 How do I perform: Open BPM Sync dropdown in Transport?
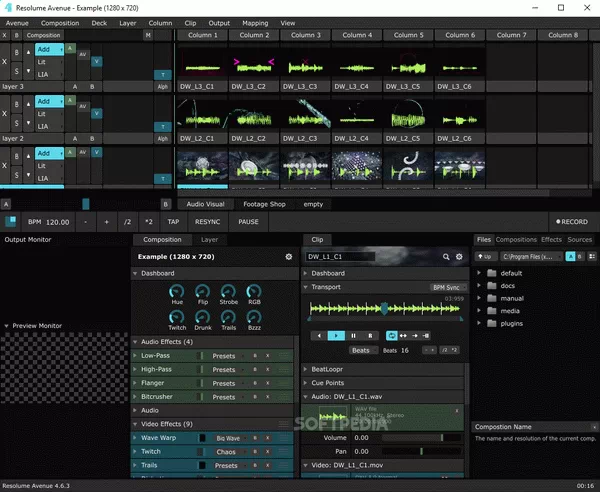point(448,287)
